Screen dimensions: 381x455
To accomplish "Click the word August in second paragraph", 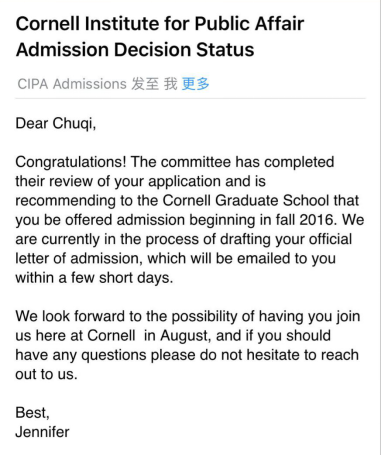I will click(x=185, y=336).
